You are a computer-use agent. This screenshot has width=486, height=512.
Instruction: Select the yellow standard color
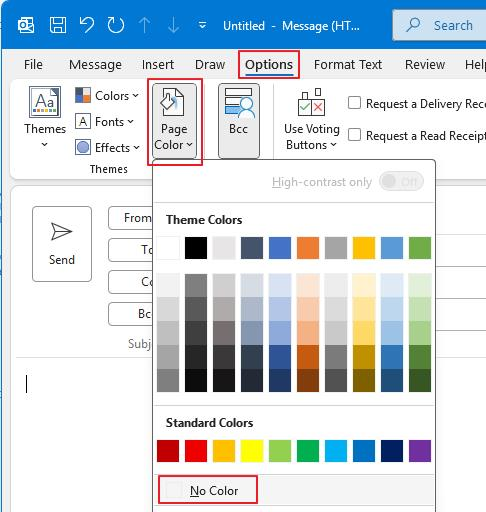[252, 451]
